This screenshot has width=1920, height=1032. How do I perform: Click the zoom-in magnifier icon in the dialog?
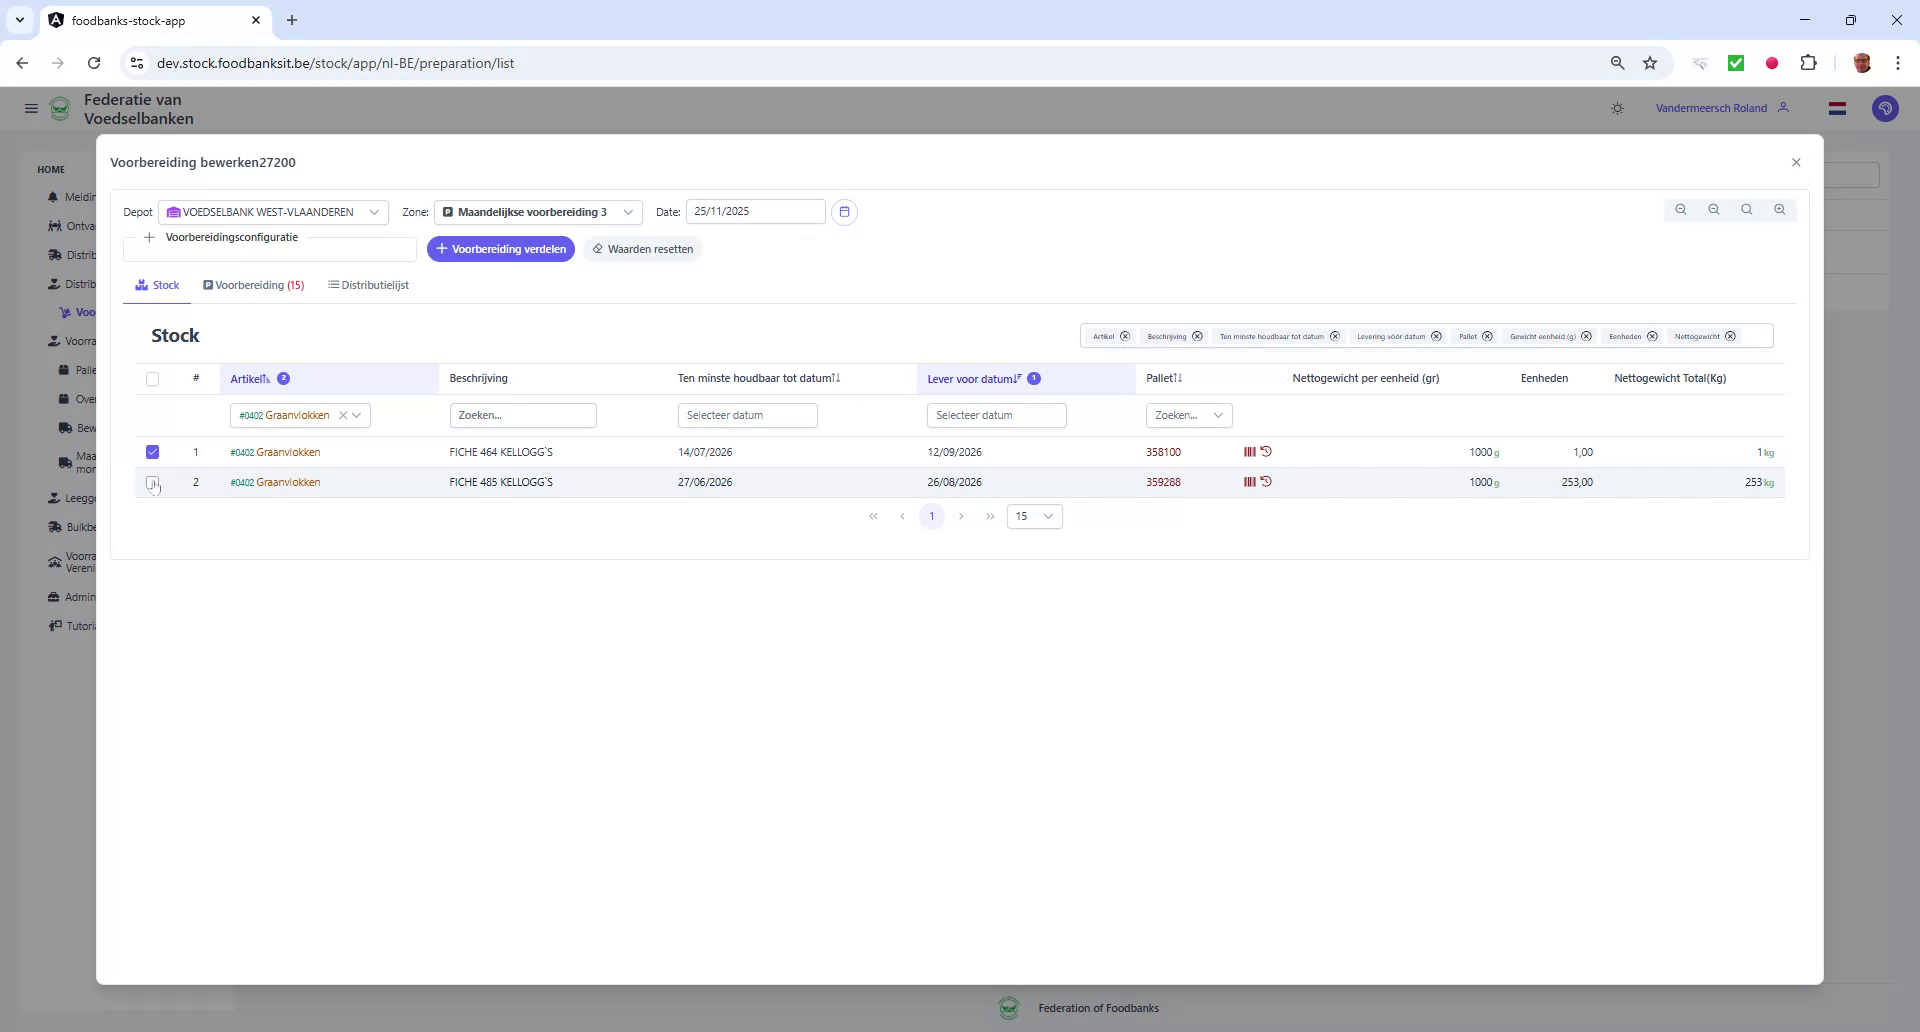click(1781, 209)
